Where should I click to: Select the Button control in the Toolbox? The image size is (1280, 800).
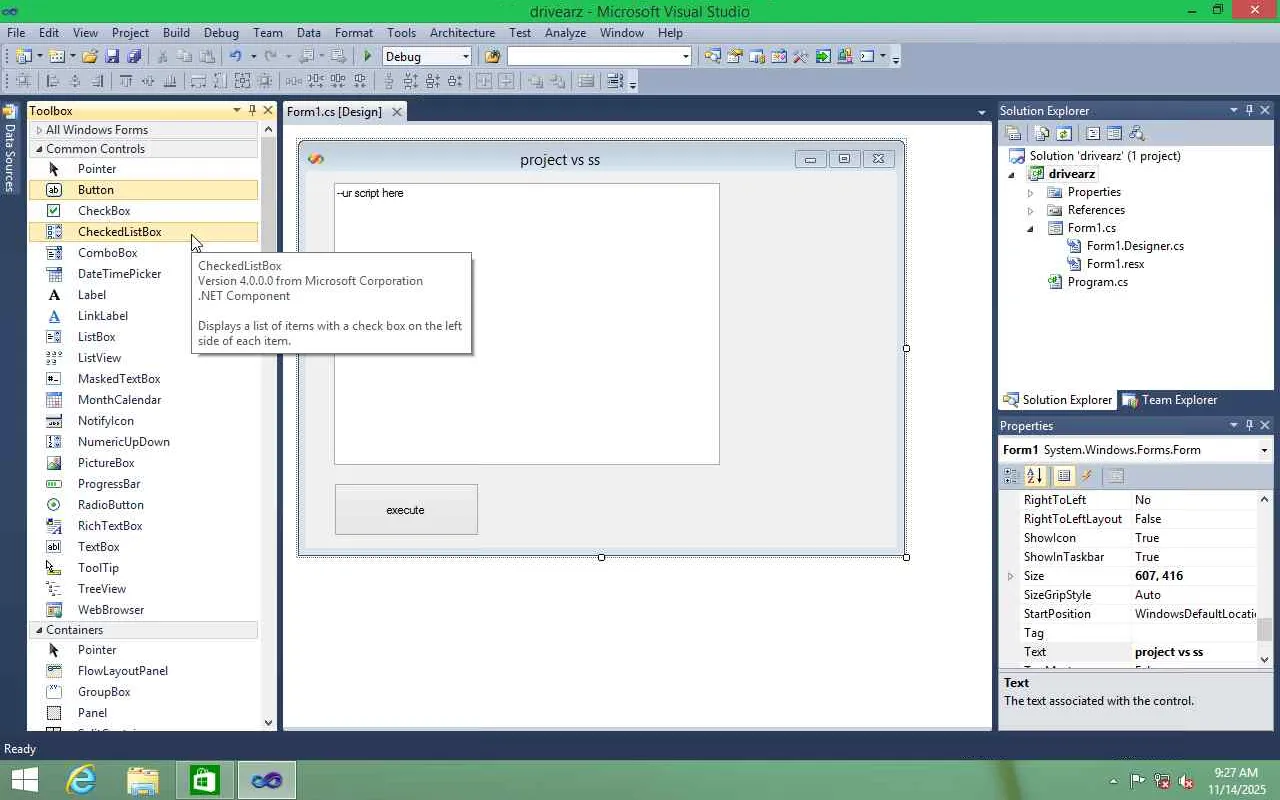[143, 190]
